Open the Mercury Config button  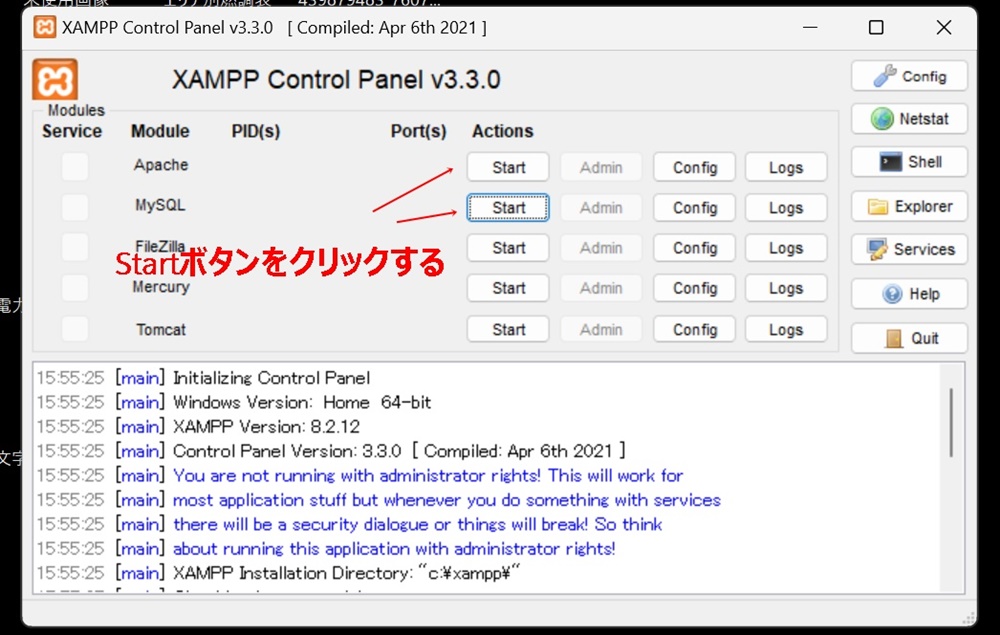click(x=695, y=288)
